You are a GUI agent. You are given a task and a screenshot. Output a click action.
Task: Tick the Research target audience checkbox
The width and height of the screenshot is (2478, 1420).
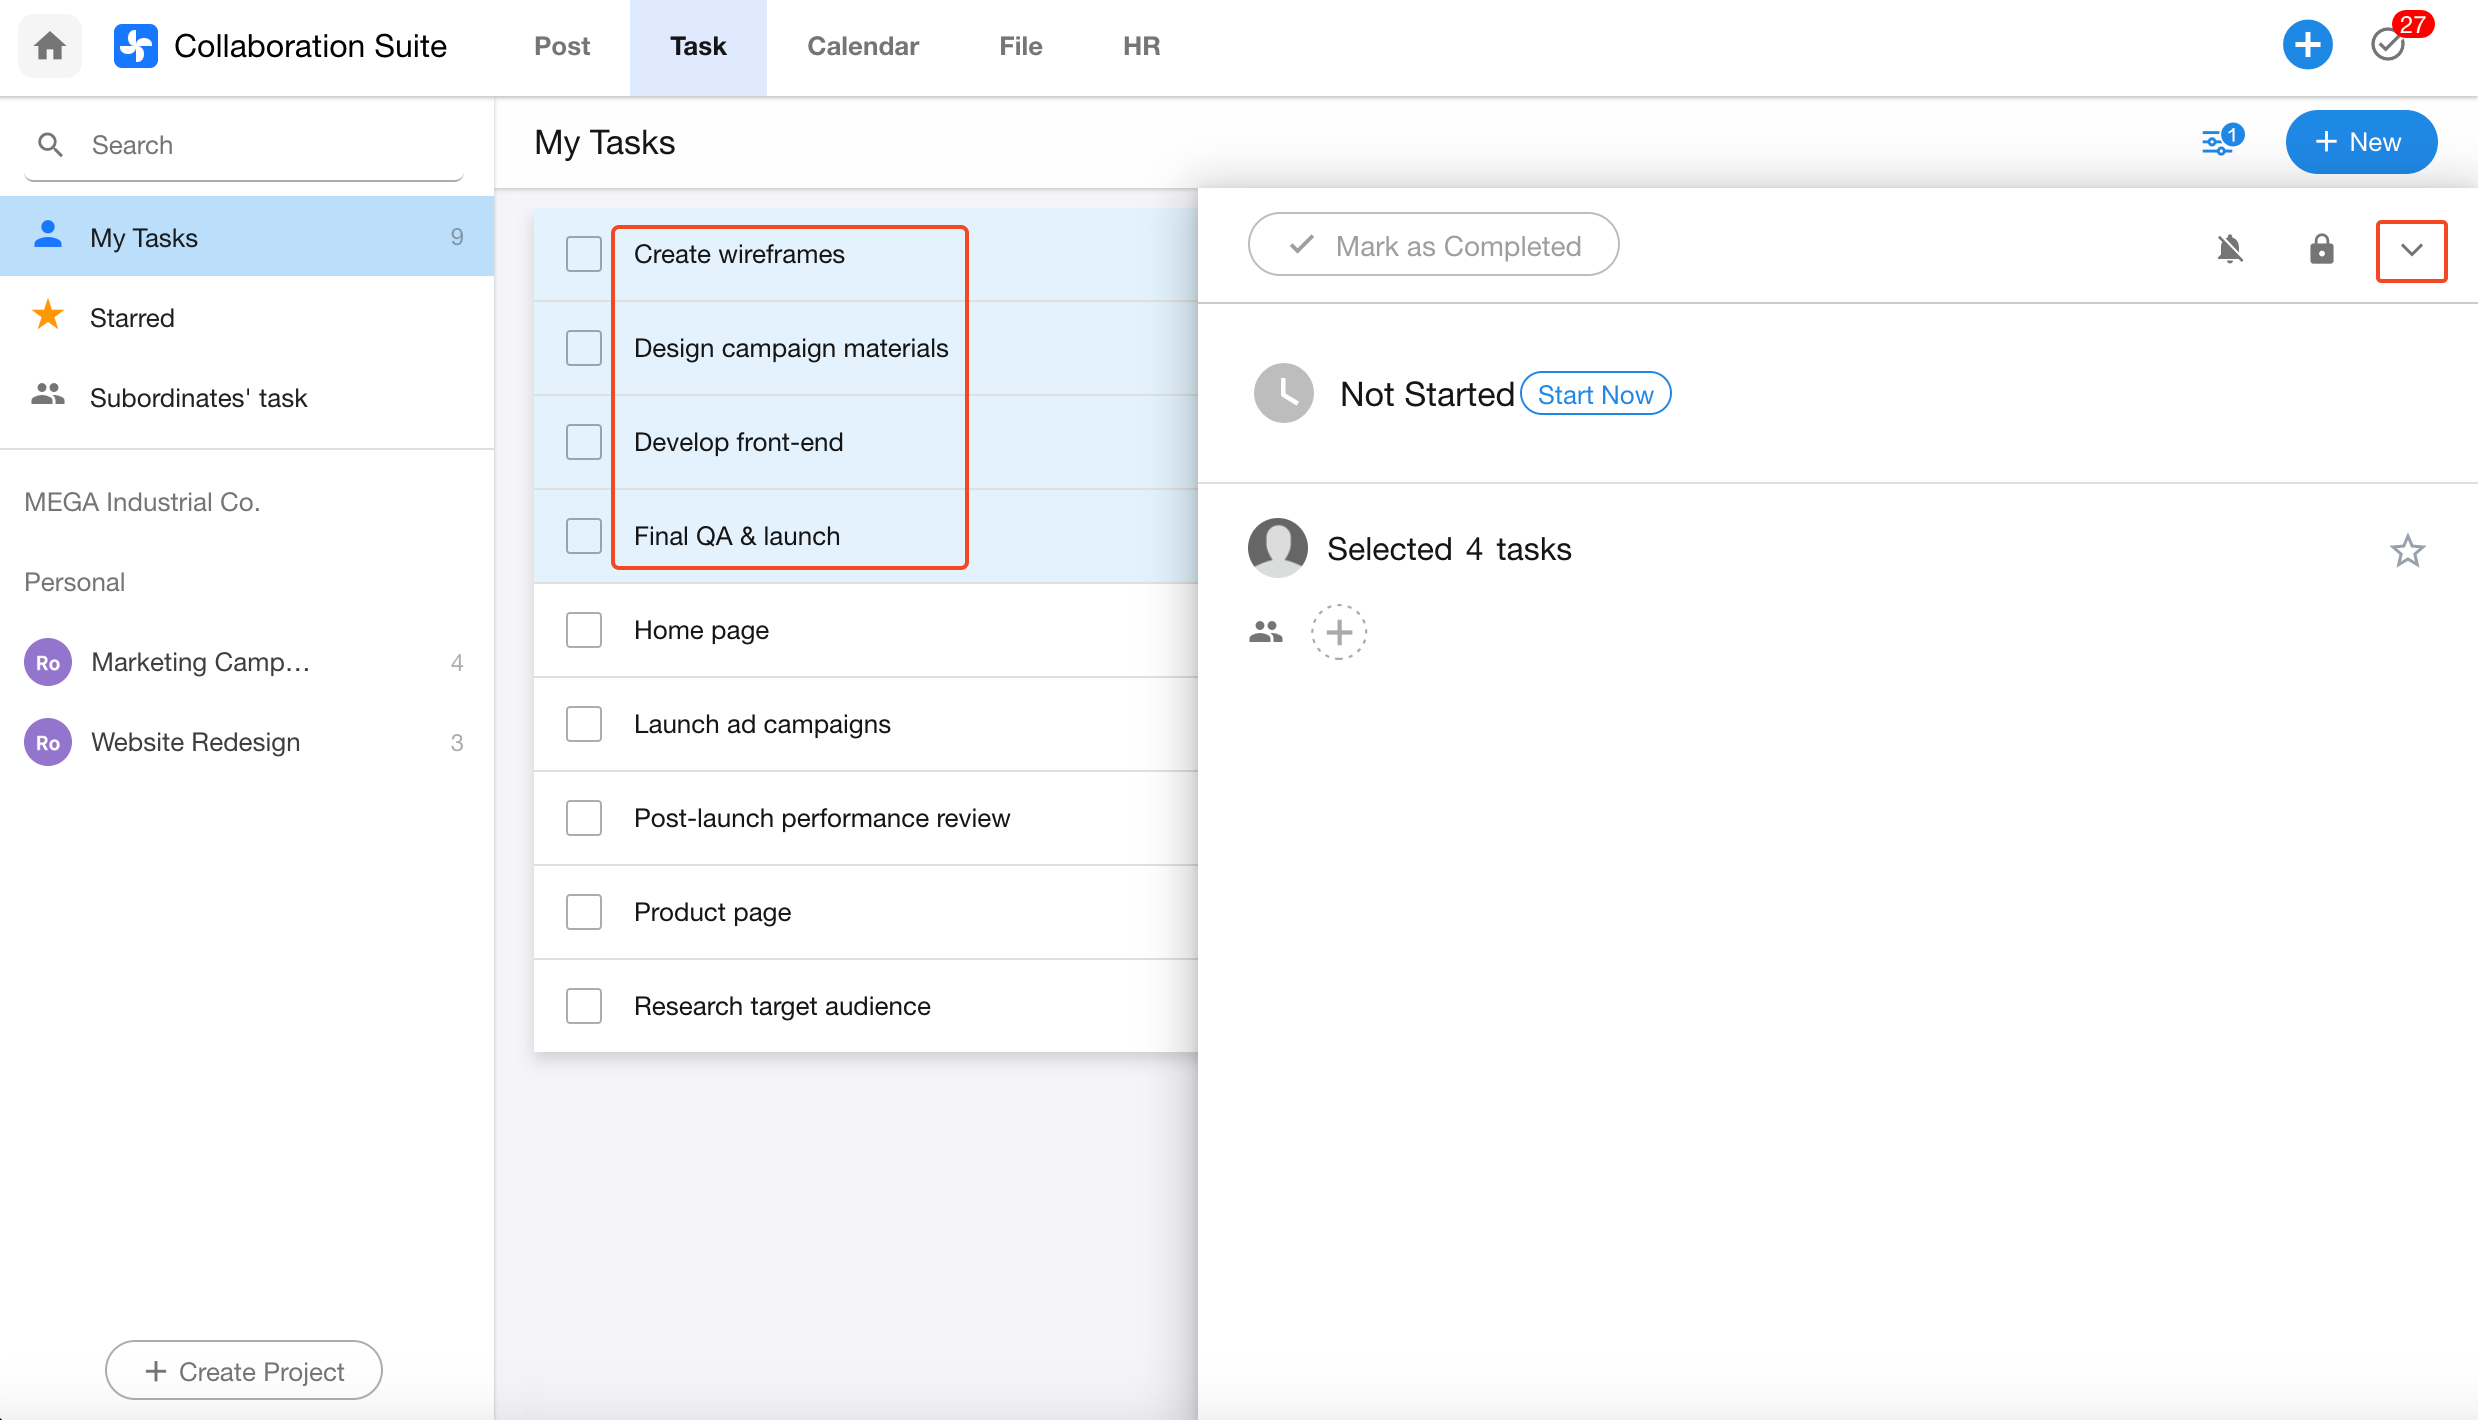coord(584,1006)
